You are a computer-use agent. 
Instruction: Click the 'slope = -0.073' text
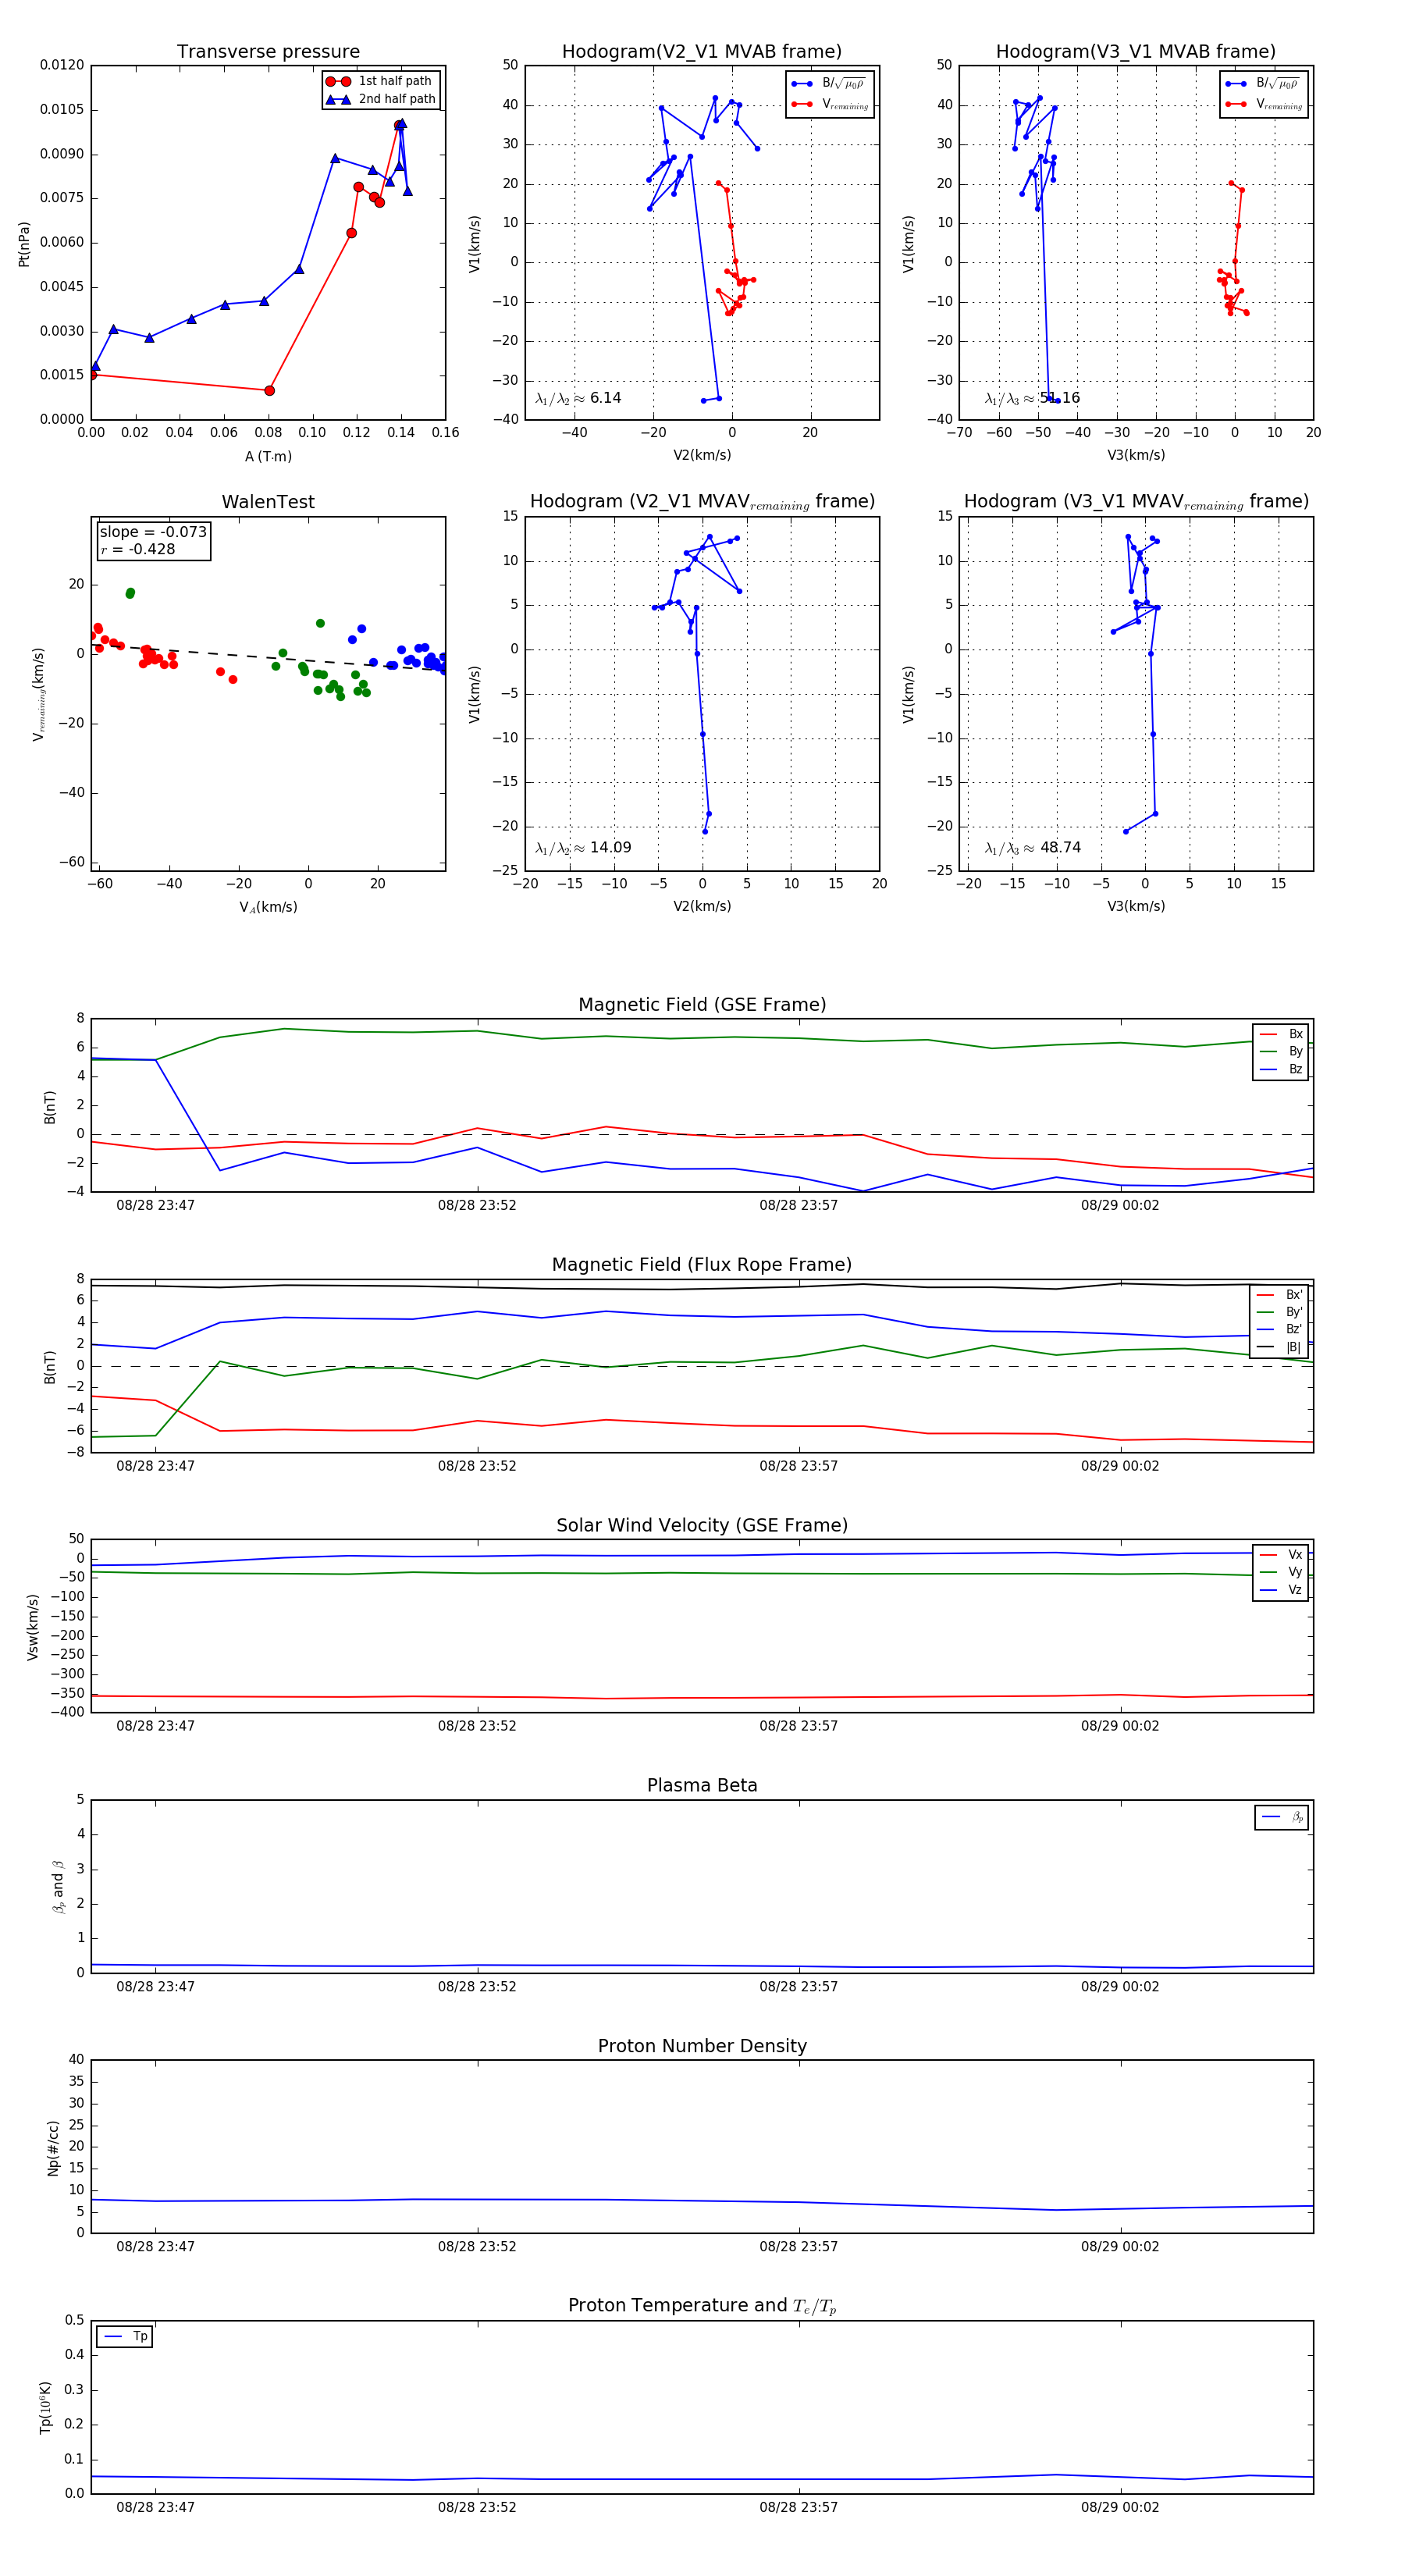(x=153, y=532)
